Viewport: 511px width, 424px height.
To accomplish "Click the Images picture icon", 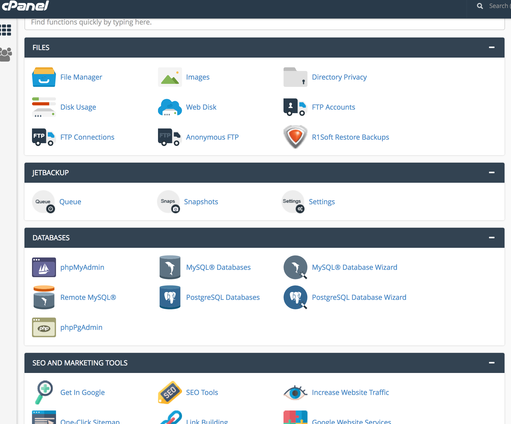I will click(170, 77).
